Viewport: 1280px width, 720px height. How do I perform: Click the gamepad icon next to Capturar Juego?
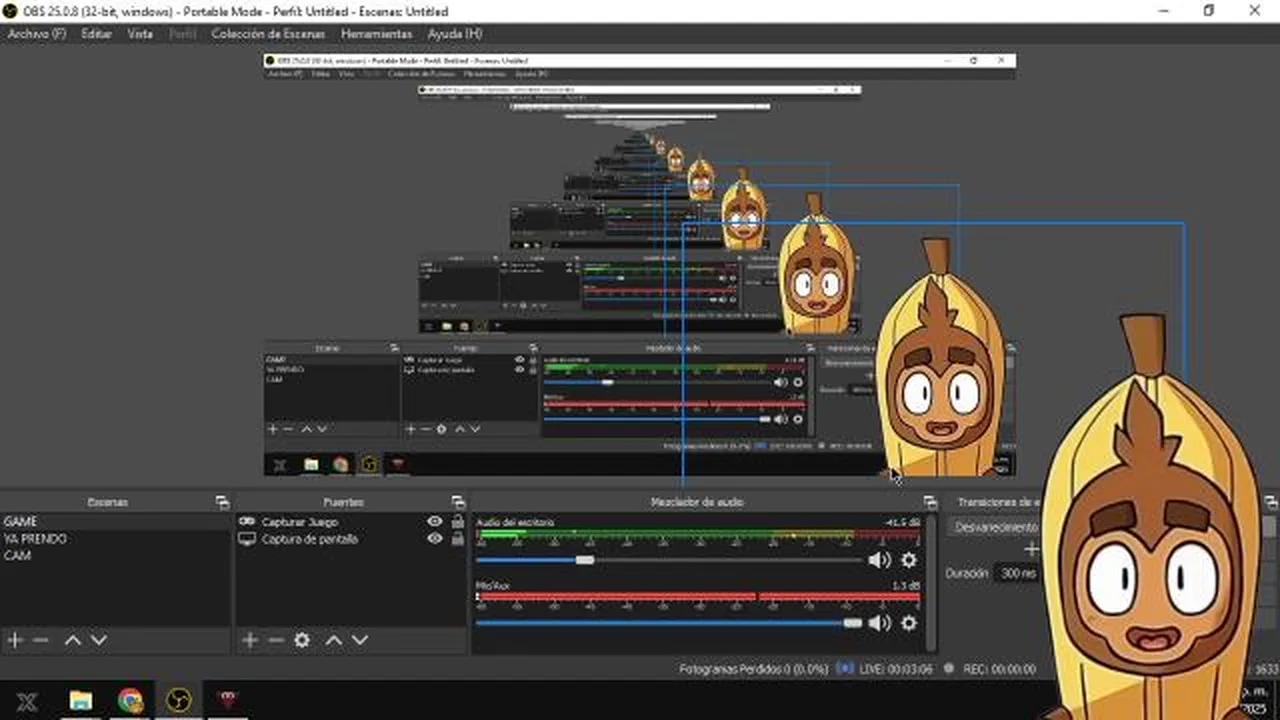(x=246, y=522)
